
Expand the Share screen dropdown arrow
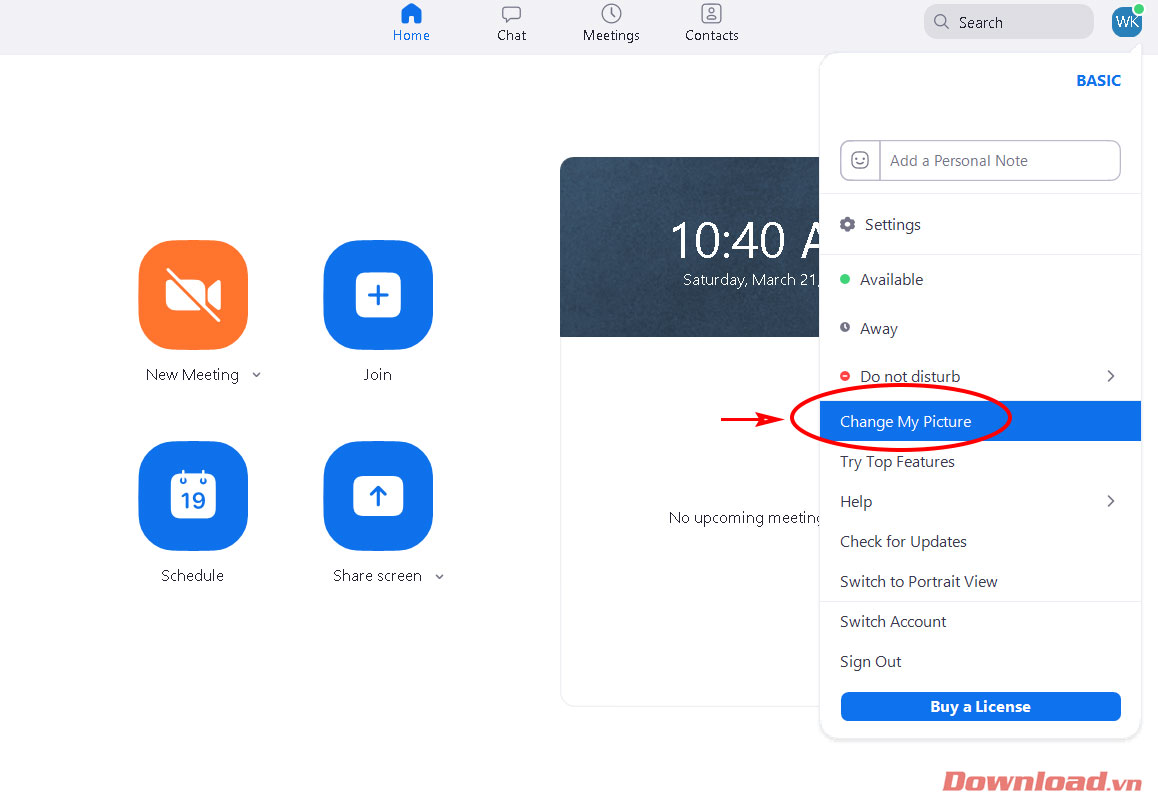coord(440,576)
